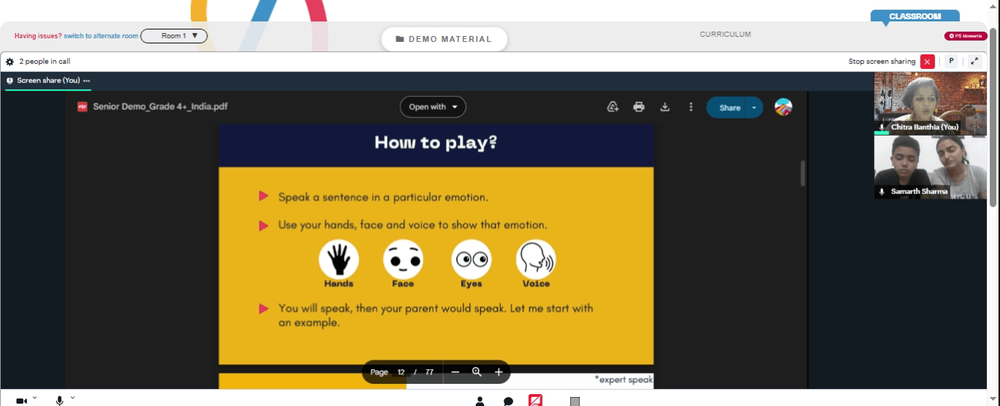Expand microphone options chevron

click(73, 398)
